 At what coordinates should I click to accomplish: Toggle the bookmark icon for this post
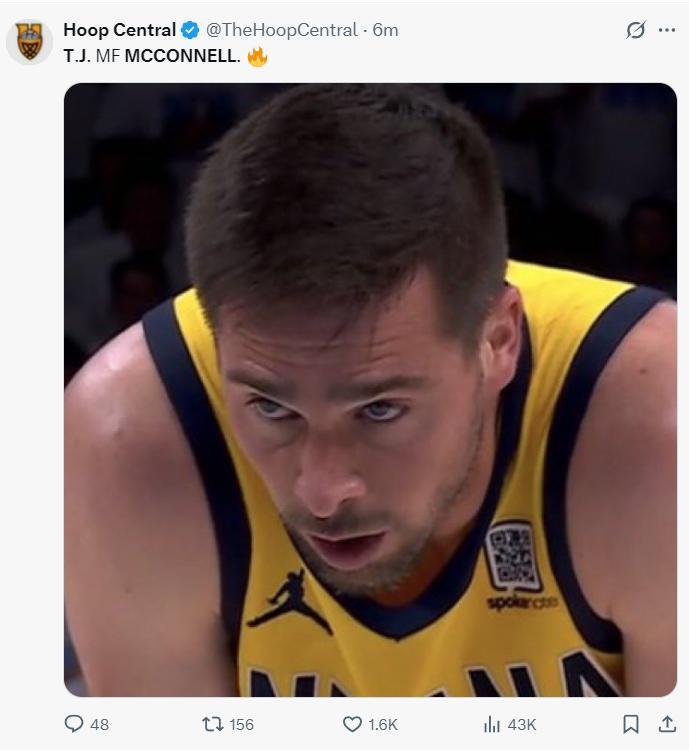click(x=631, y=724)
